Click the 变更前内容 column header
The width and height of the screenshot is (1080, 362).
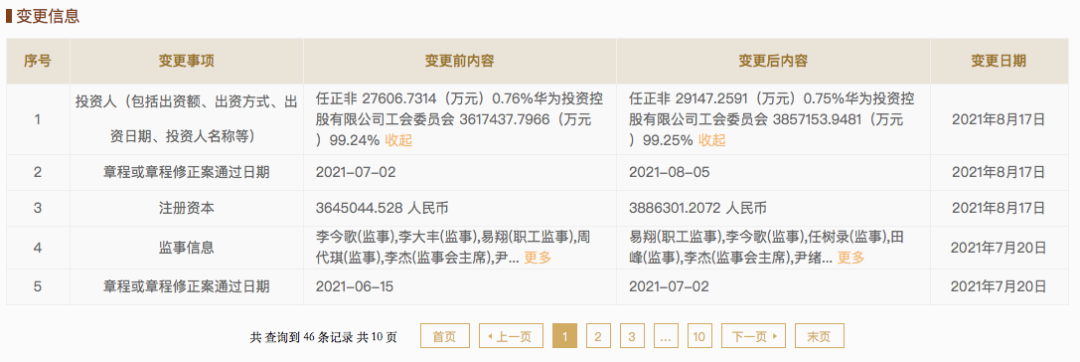459,61
